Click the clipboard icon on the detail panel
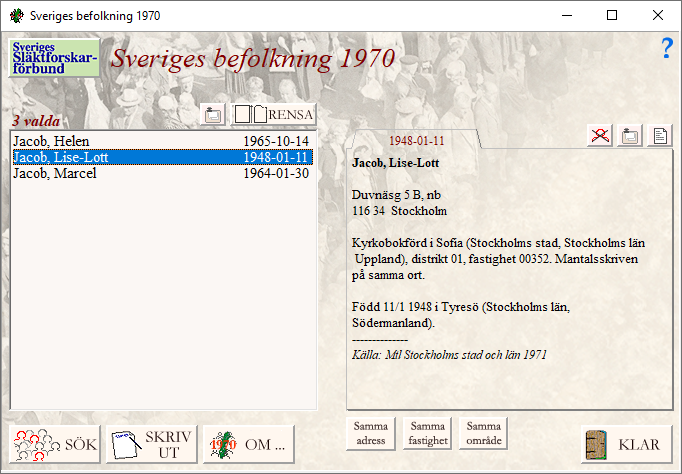 [x=629, y=135]
